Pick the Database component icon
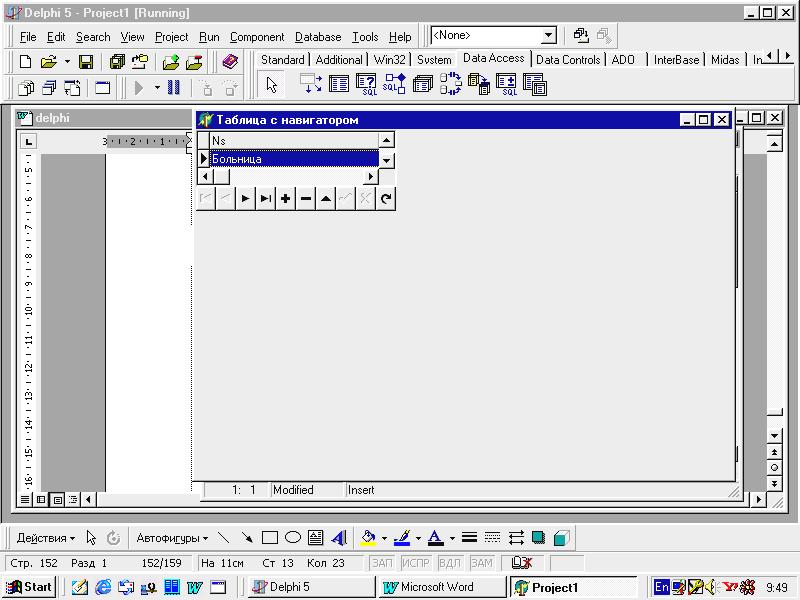The image size is (800, 600). point(422,84)
